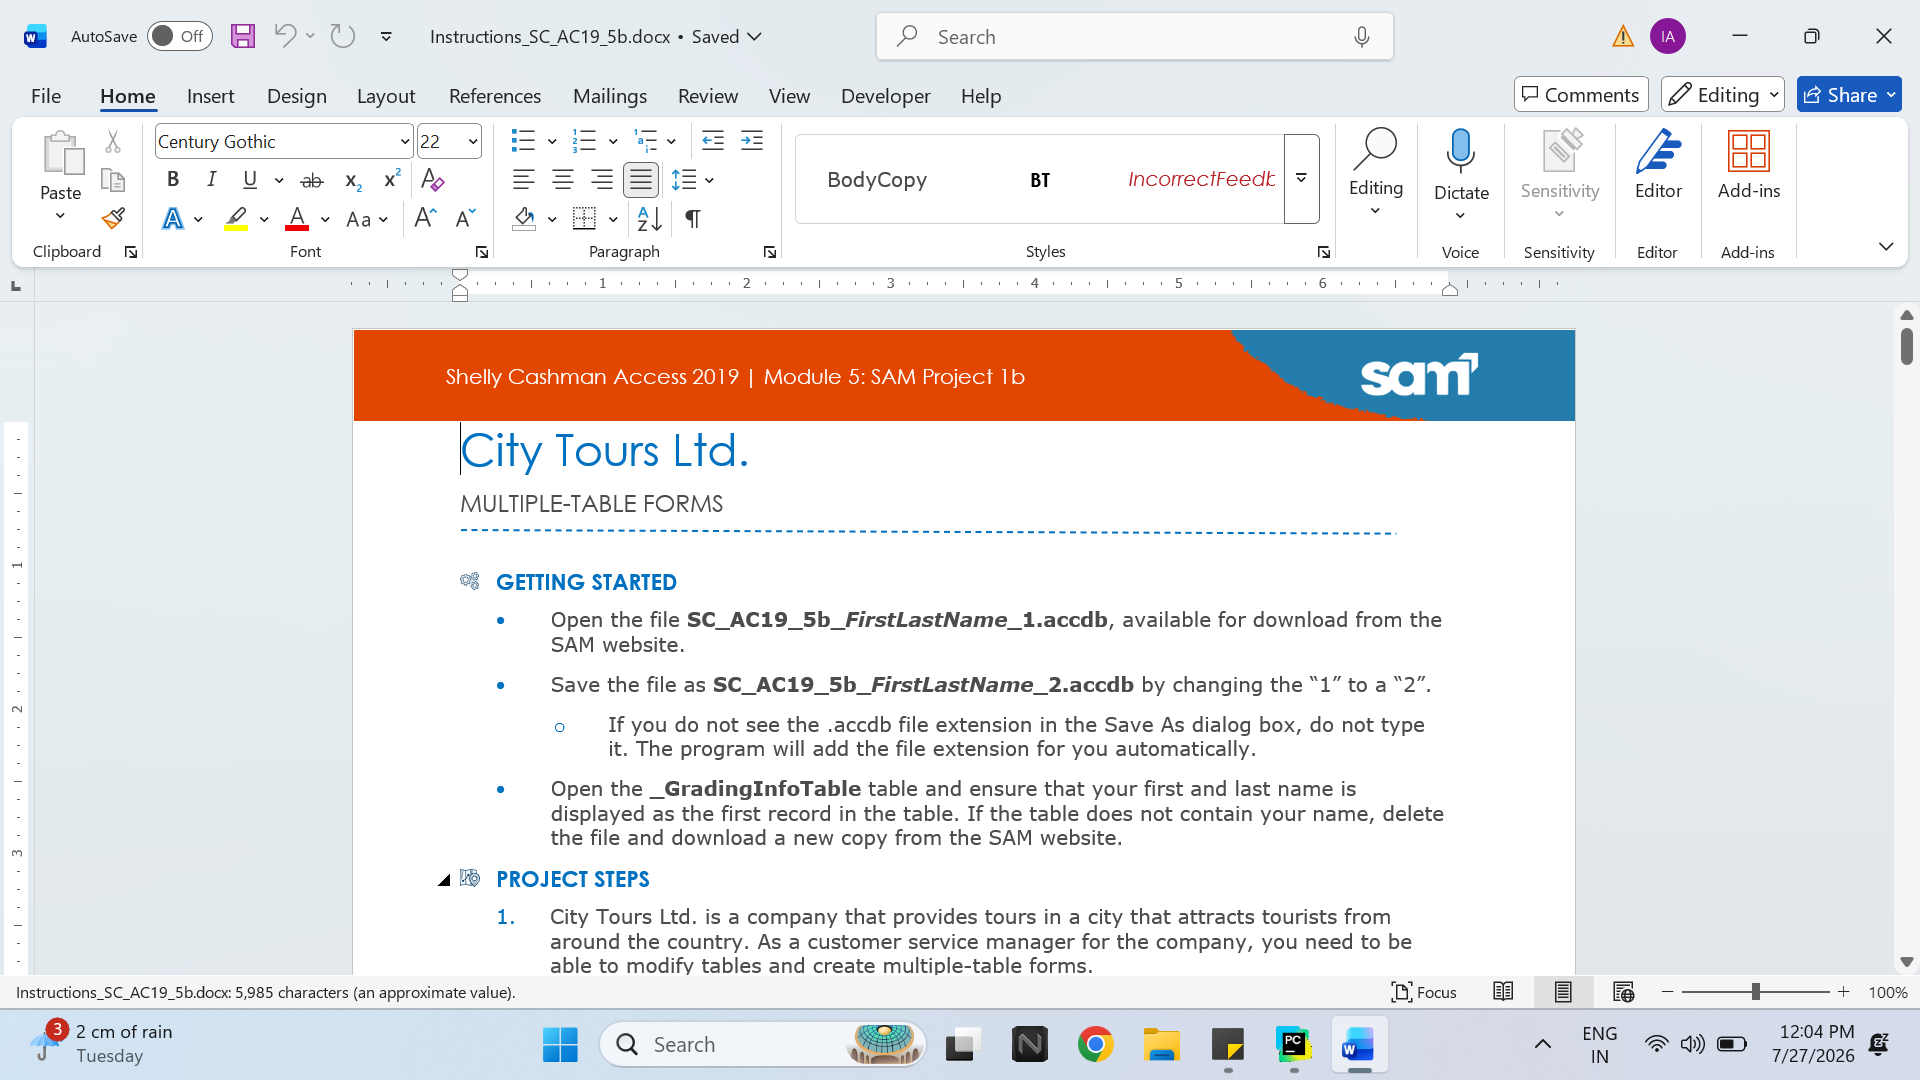1920x1080 pixels.
Task: Open the Editor proofing tool
Action: tap(1658, 165)
